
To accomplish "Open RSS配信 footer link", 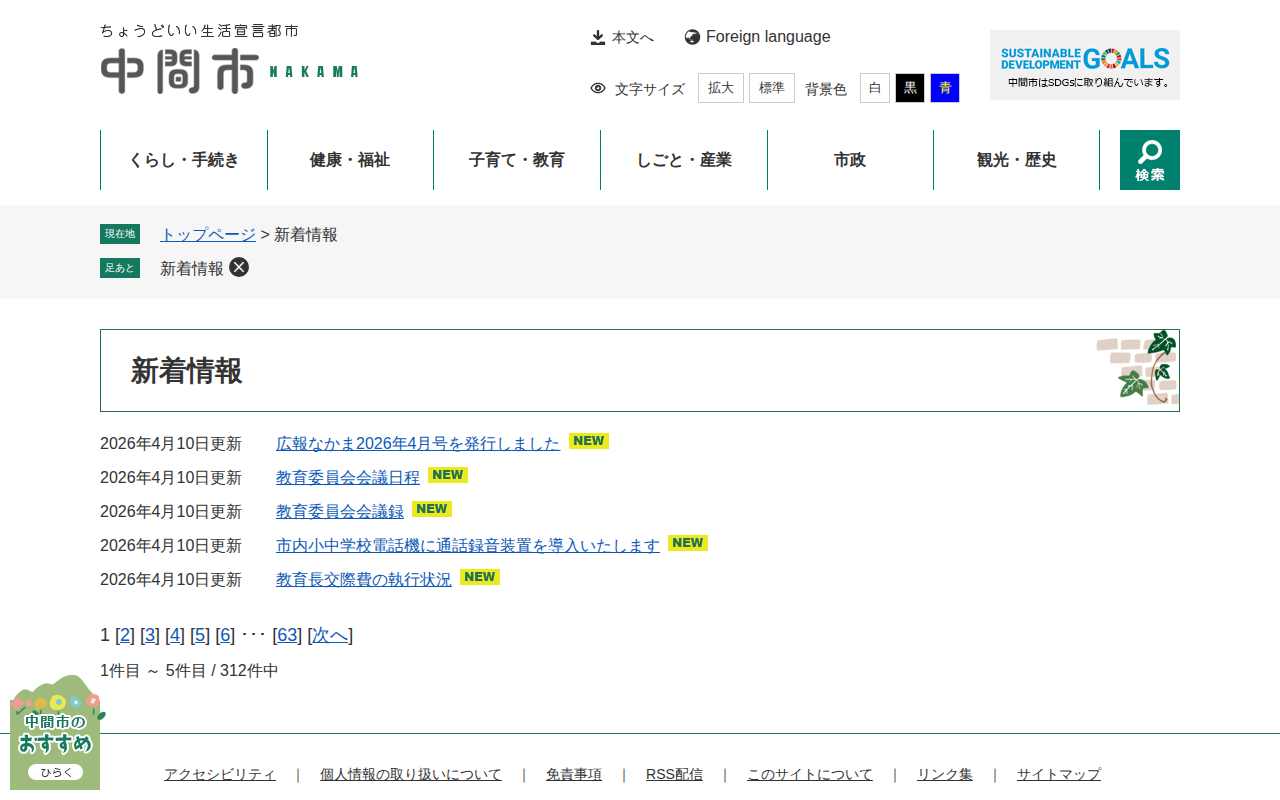I will [674, 774].
